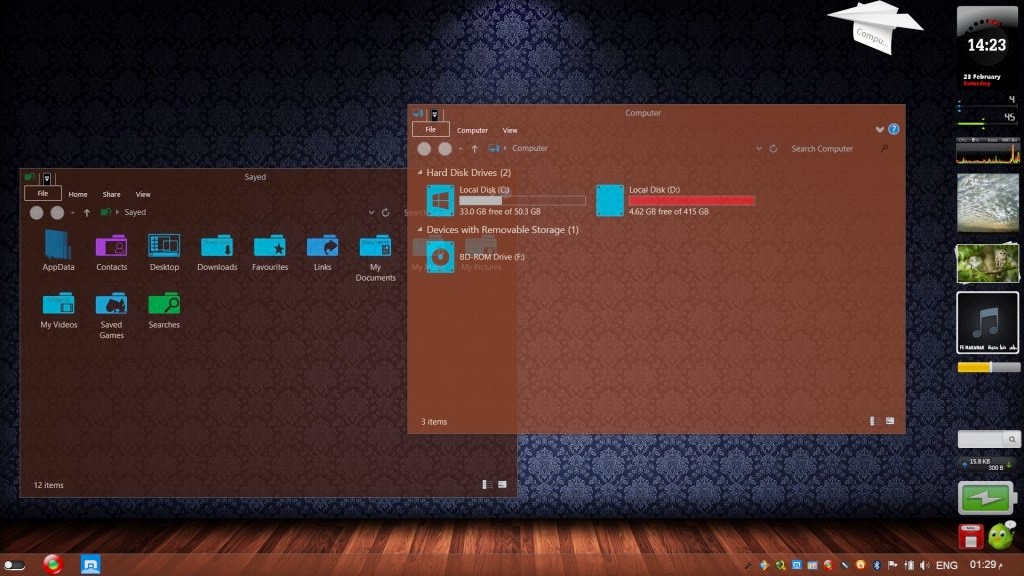Click the owl photo slideshow gadget
The height and width of the screenshot is (576, 1024).
point(987,263)
